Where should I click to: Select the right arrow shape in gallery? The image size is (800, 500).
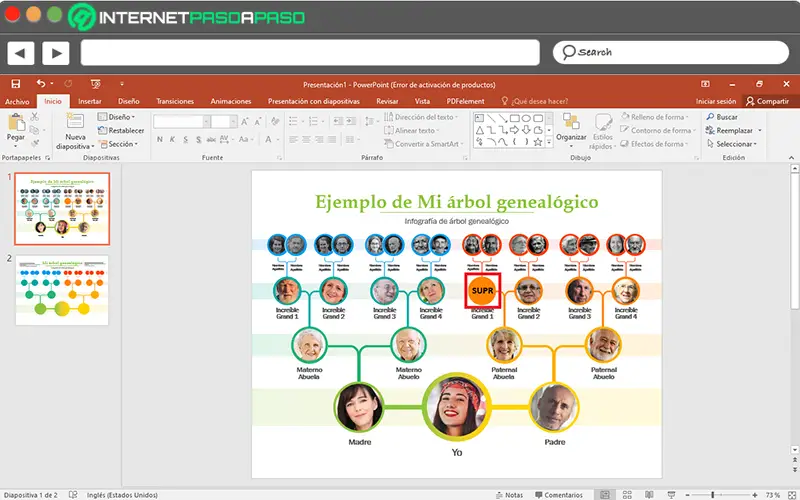515,131
